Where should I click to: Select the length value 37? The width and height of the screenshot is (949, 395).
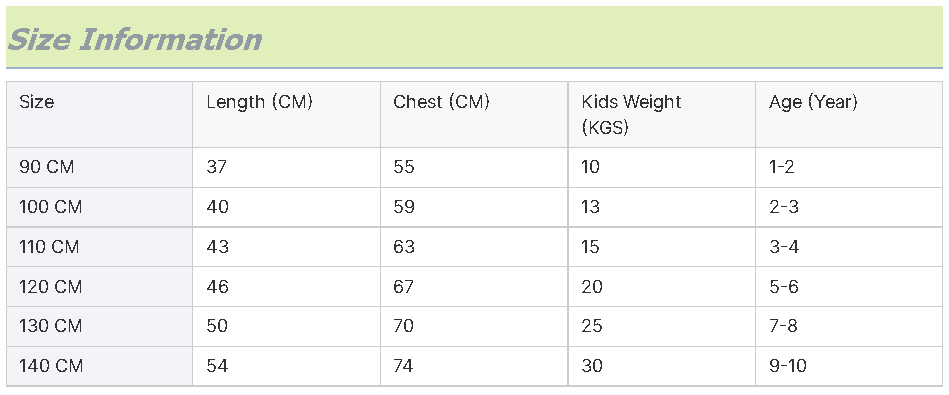217,167
